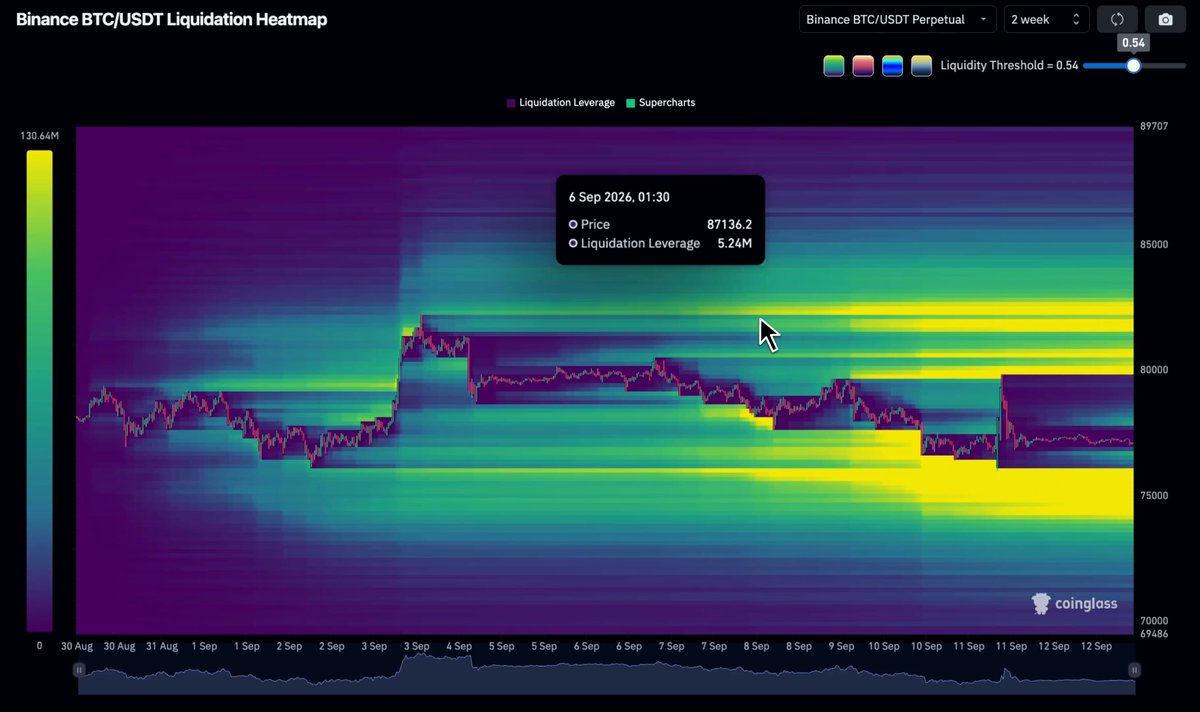
Task: Click the tooltip price value 87136.2
Action: (729, 225)
